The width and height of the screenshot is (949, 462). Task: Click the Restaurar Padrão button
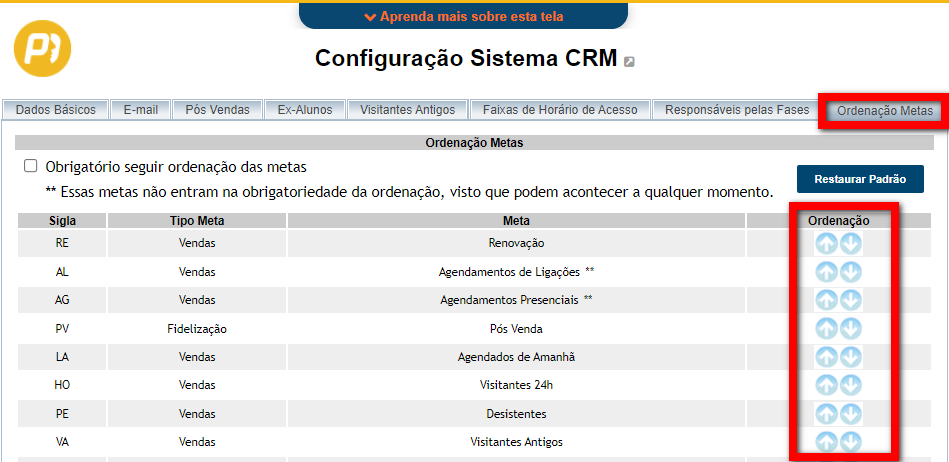tap(860, 180)
